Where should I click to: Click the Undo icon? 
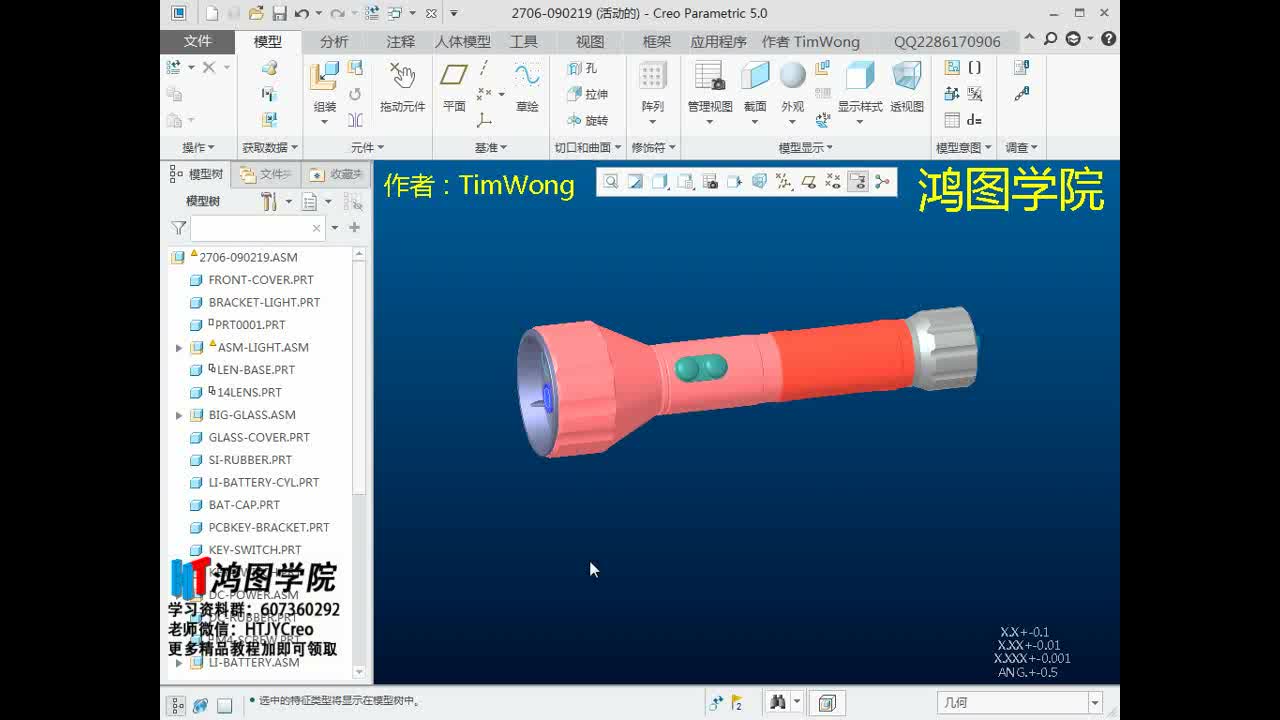301,13
